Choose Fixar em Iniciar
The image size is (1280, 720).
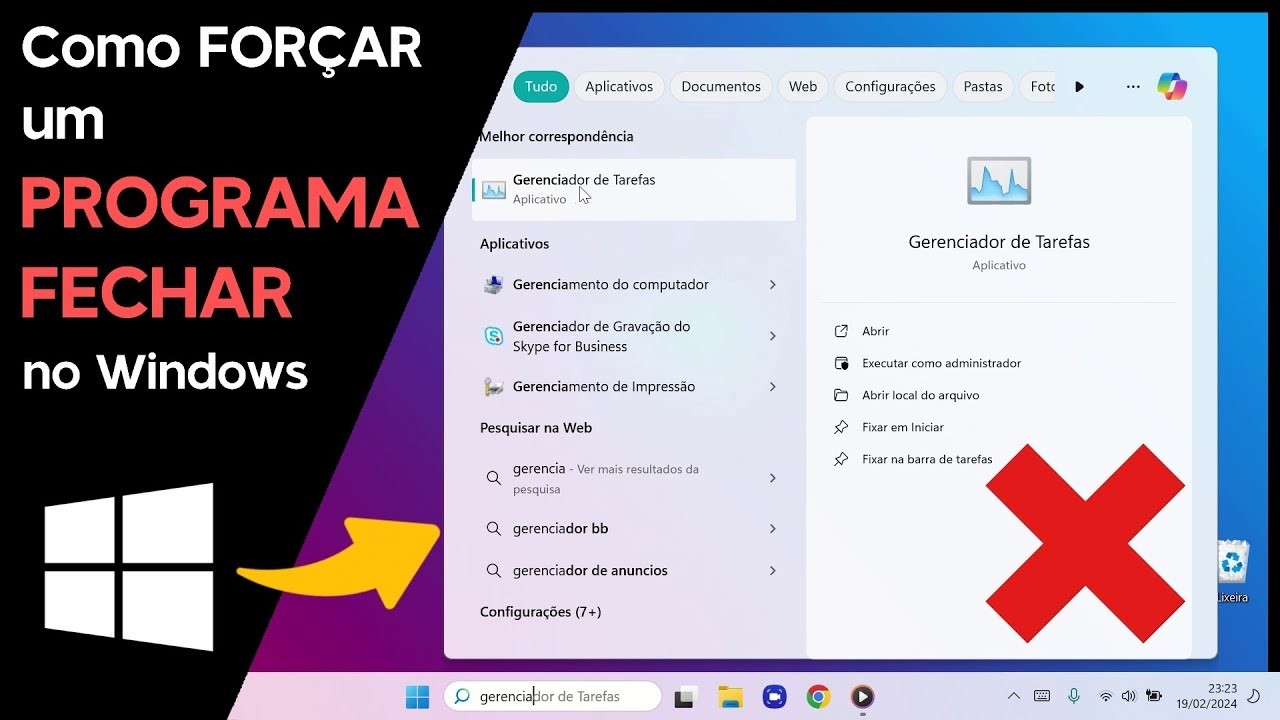tap(902, 427)
